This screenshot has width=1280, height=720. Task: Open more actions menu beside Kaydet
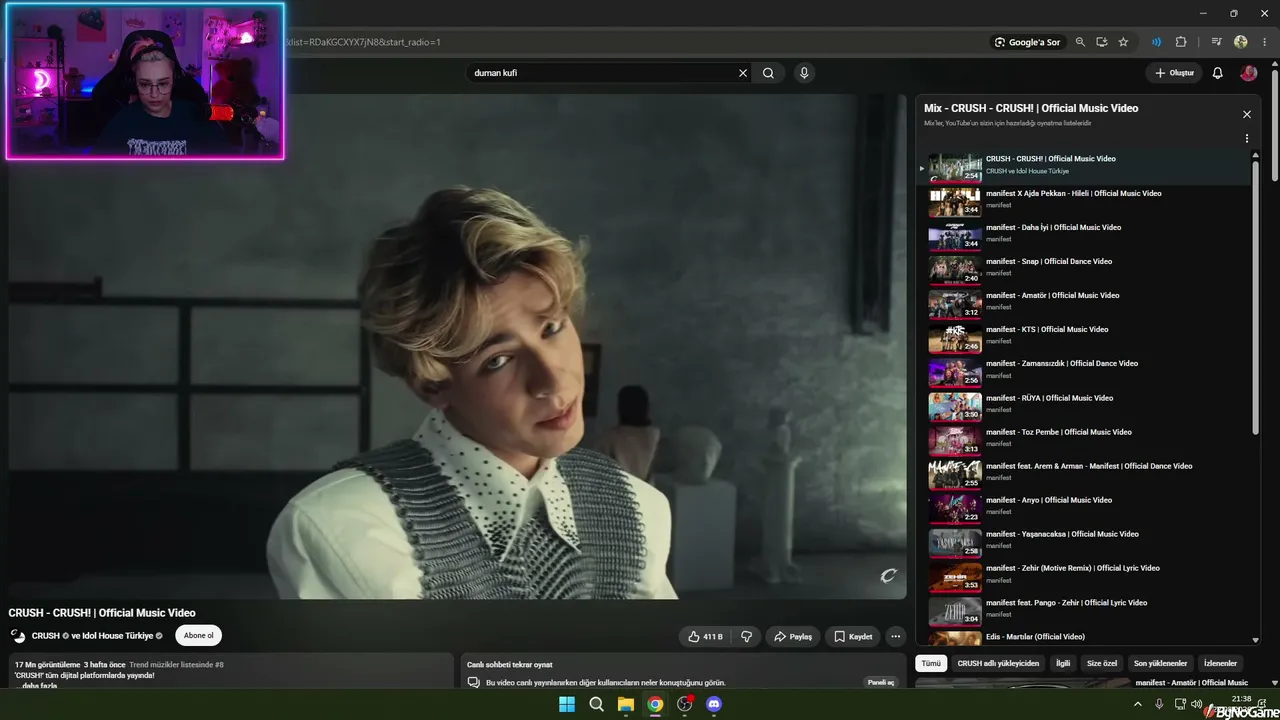tap(896, 637)
